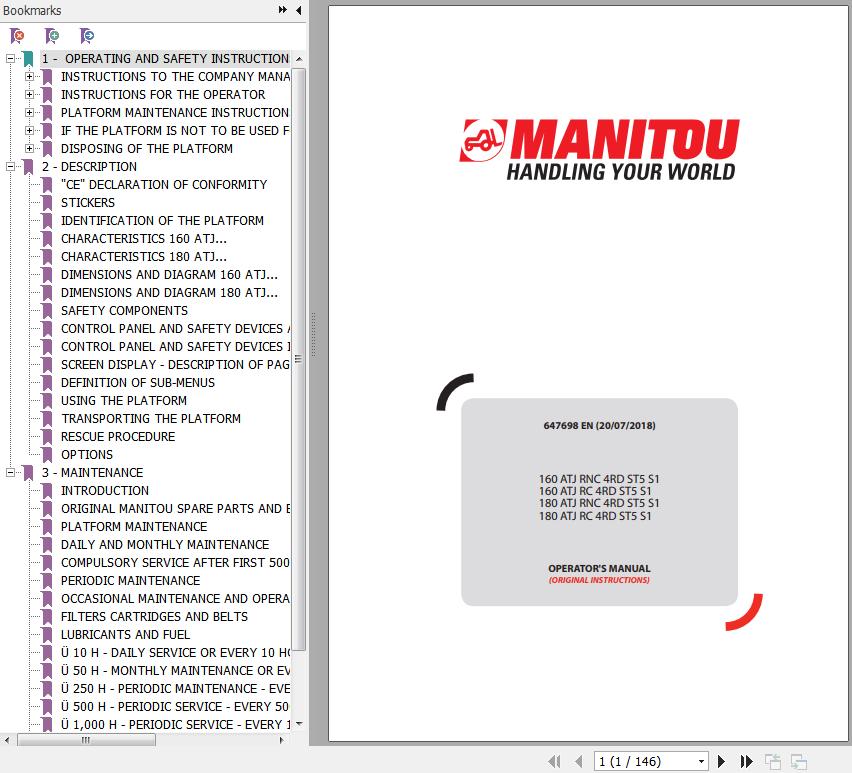Open 'PERIODIC MAINTENANCE' bookmark
The image size is (852, 773).
[x=130, y=580]
